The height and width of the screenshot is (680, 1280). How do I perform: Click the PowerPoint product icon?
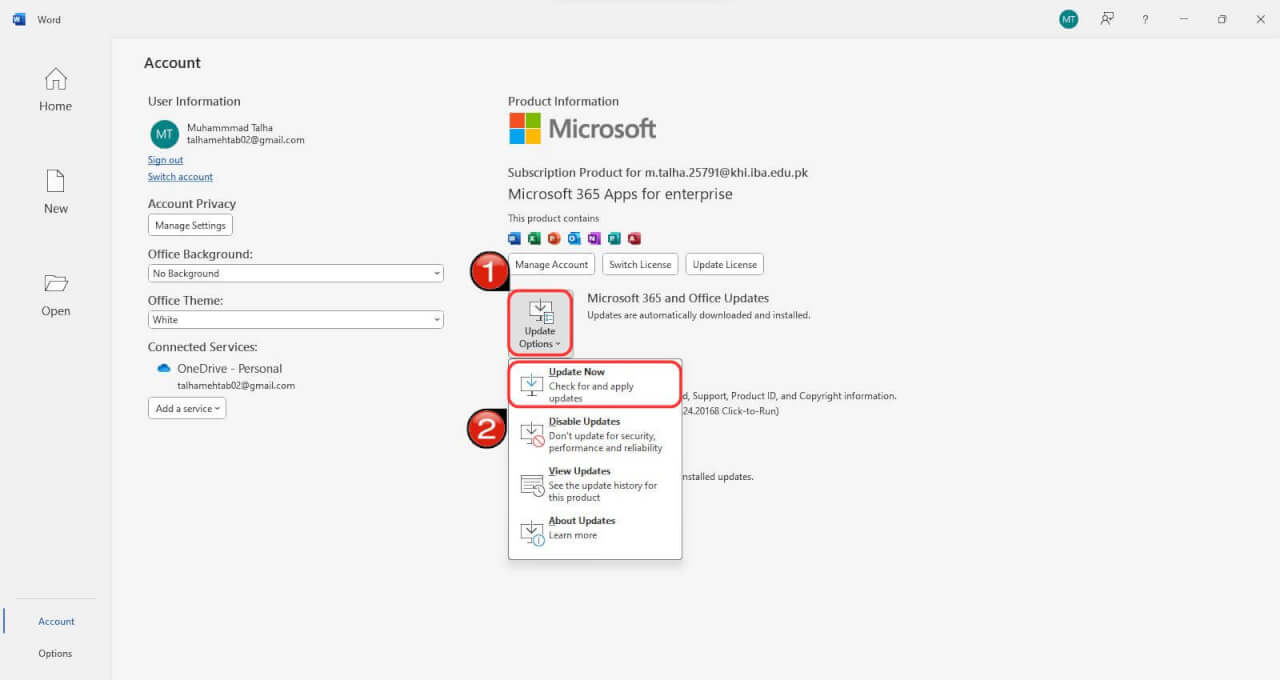click(554, 238)
